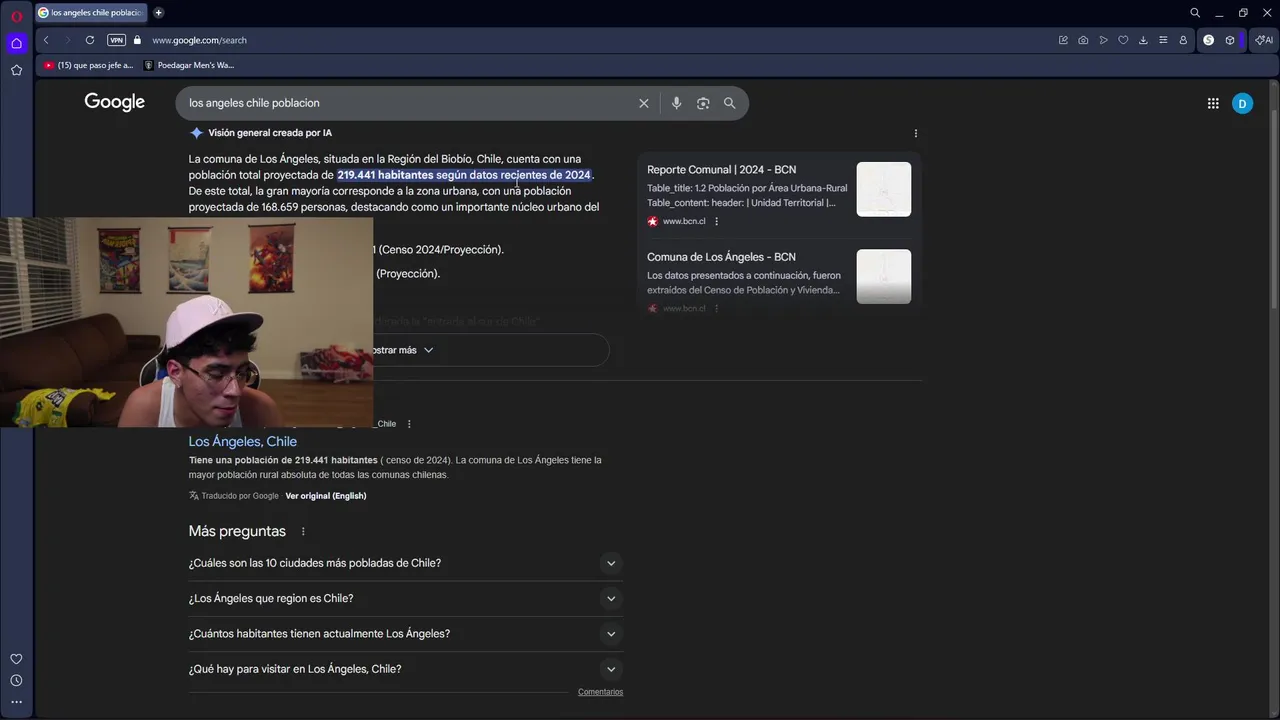Add page to bookmarks with toolbar heart

(x=1123, y=40)
